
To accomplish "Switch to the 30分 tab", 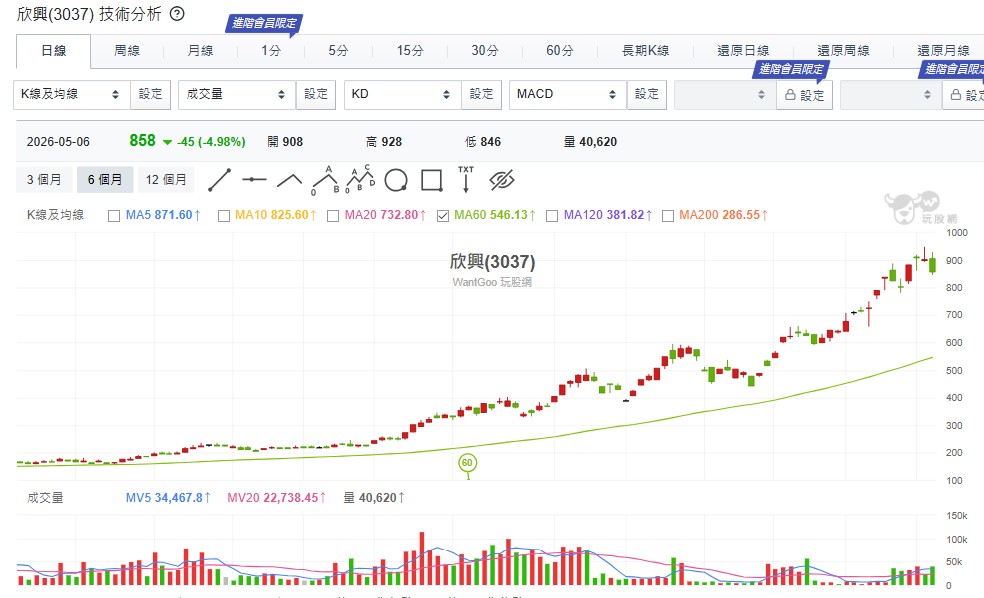I will click(x=485, y=51).
